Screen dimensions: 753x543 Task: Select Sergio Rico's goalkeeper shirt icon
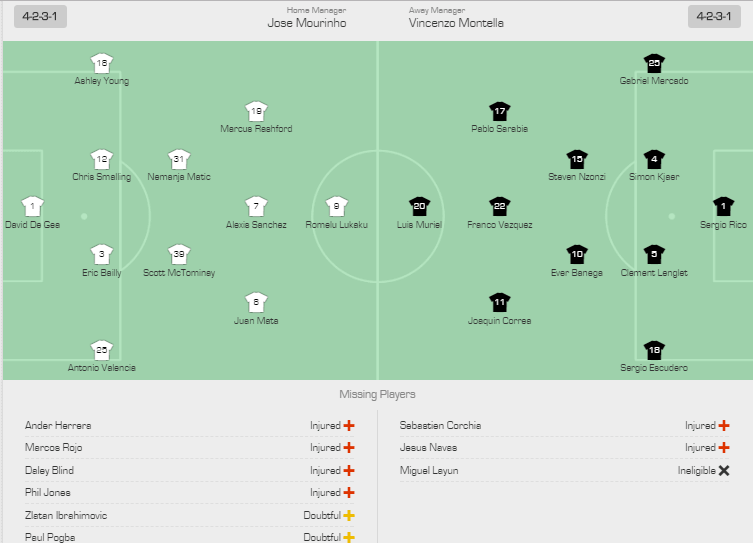[x=723, y=207]
